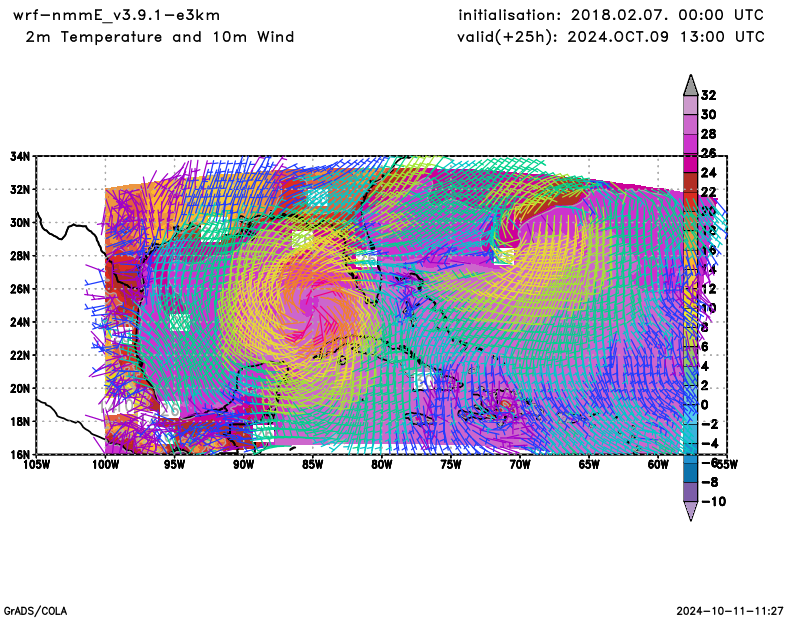Click the initialisation date '2018.02.07. 00:00 UTC'

pyautogui.click(x=667, y=15)
